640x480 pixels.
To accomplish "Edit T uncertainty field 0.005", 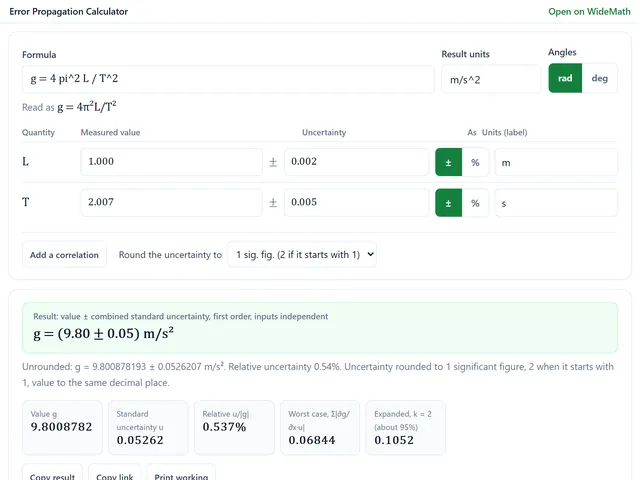I will pyautogui.click(x=356, y=202).
